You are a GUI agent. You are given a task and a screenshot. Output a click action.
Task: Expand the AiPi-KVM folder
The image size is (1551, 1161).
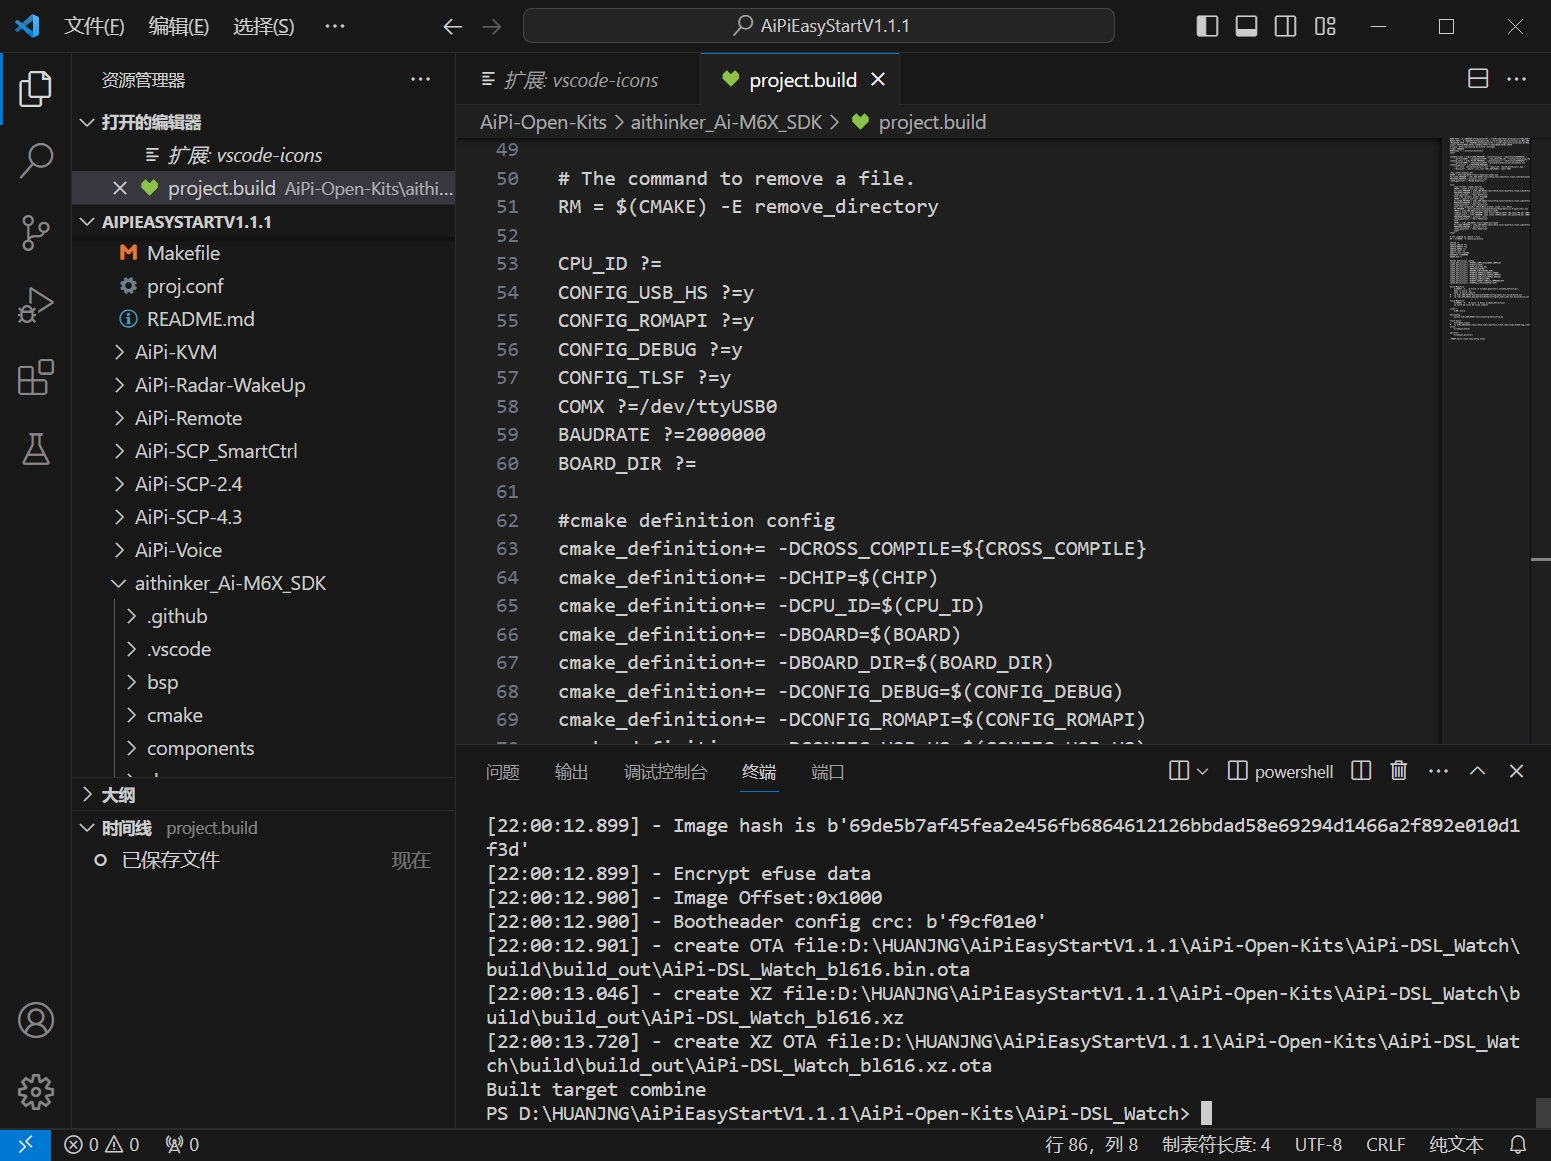(x=264, y=352)
